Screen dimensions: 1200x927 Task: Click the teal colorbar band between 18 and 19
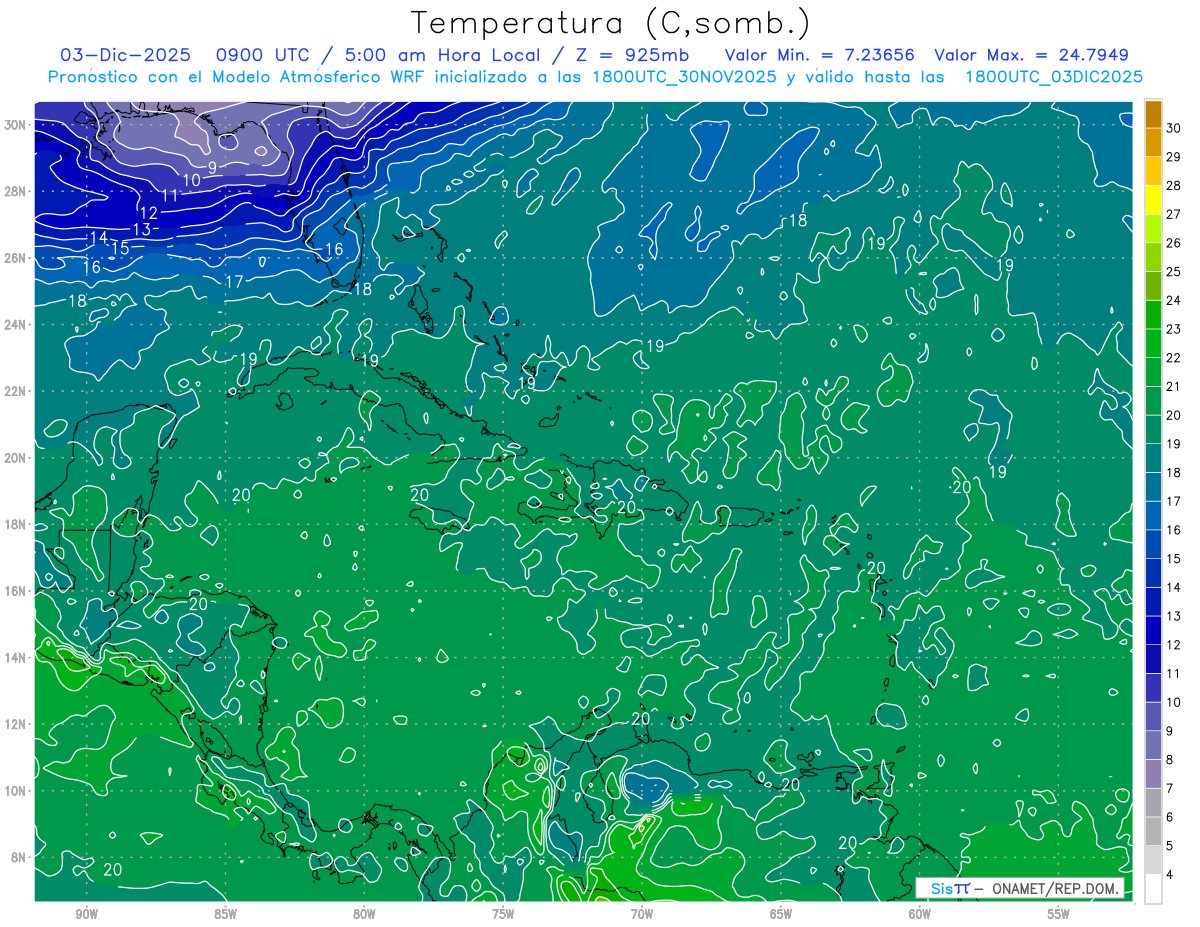(x=1153, y=459)
